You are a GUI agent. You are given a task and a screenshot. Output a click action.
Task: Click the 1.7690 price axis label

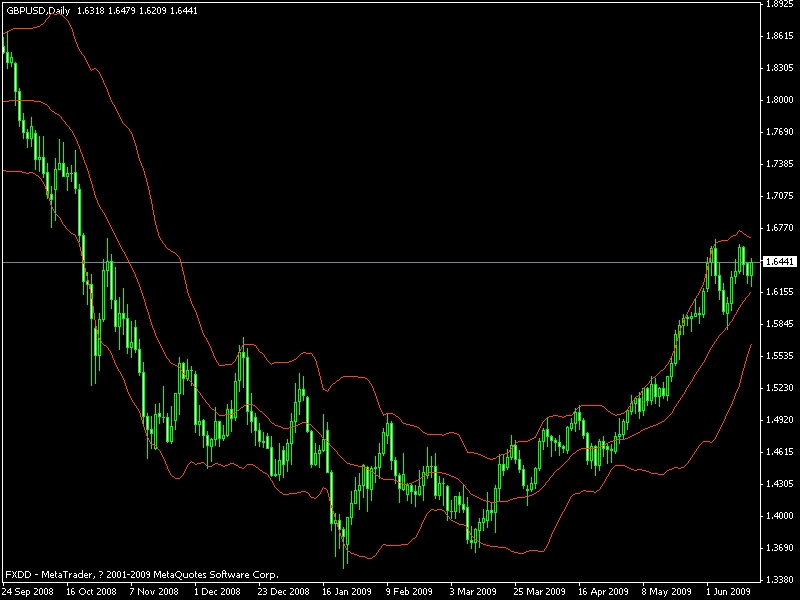pyautogui.click(x=780, y=132)
